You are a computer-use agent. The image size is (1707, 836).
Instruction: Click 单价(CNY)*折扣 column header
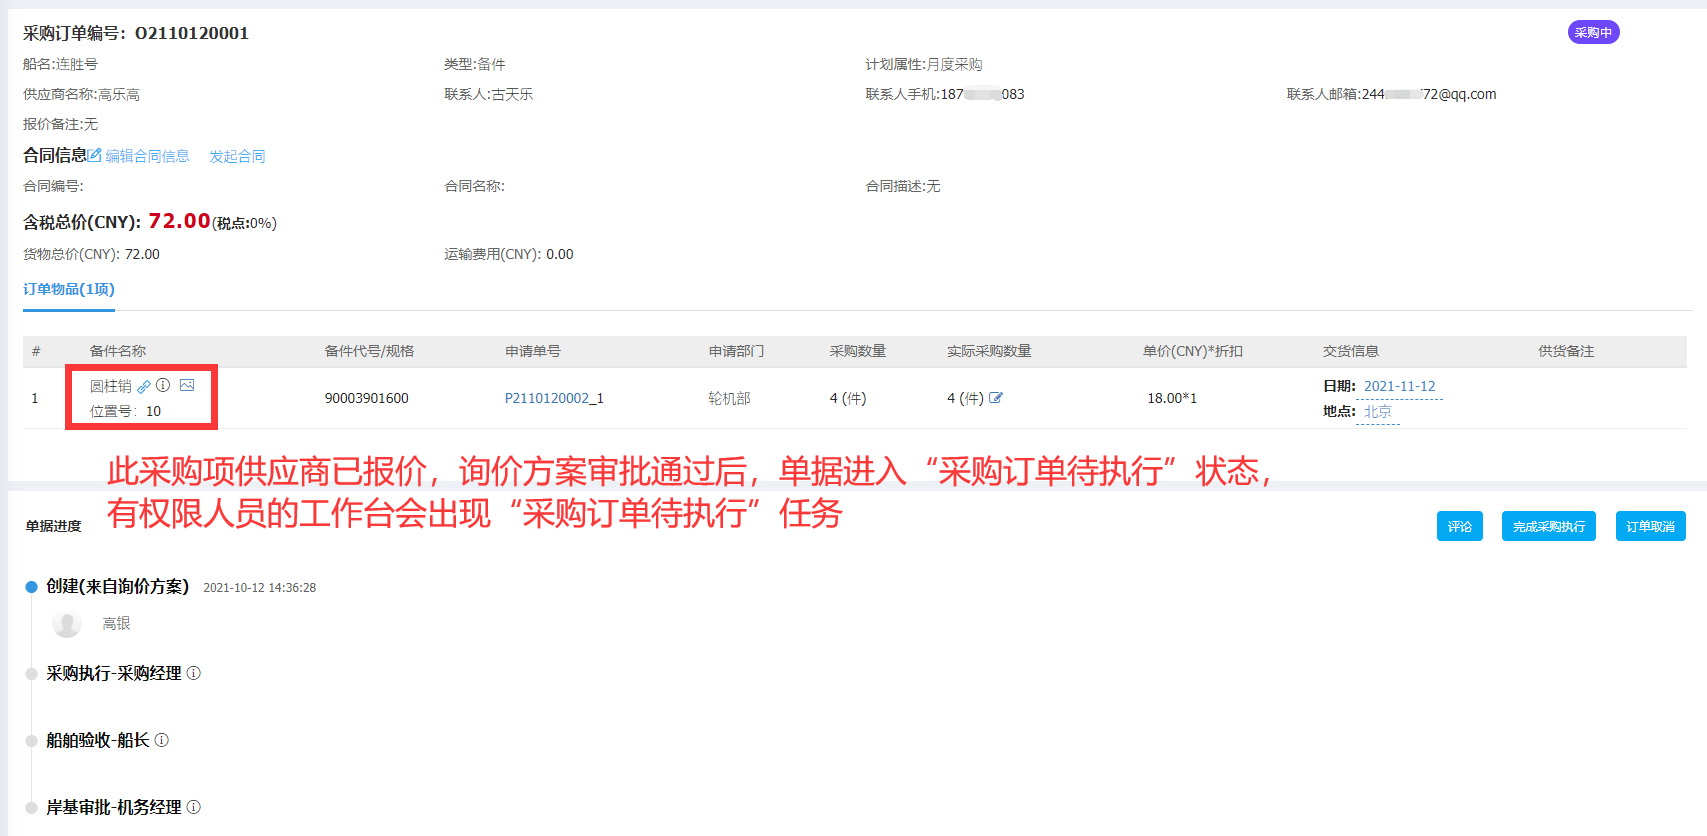click(x=1193, y=351)
